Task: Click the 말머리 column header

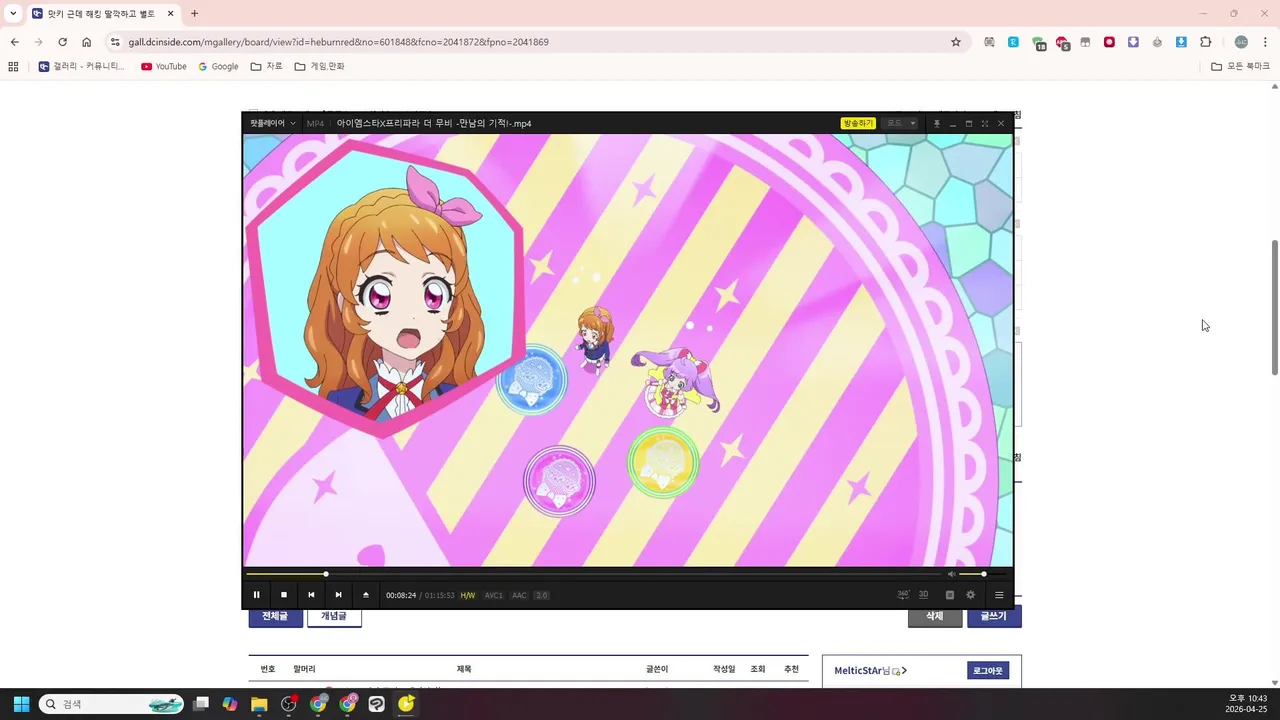Action: (x=304, y=669)
